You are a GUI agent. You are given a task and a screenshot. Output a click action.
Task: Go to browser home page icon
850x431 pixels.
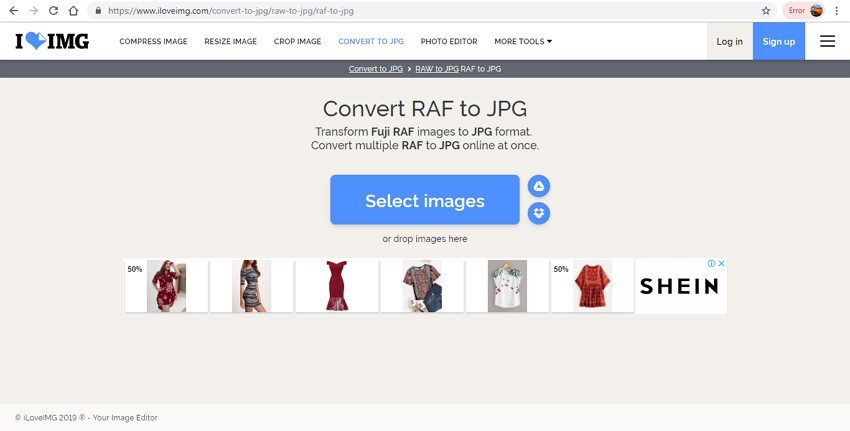click(73, 11)
